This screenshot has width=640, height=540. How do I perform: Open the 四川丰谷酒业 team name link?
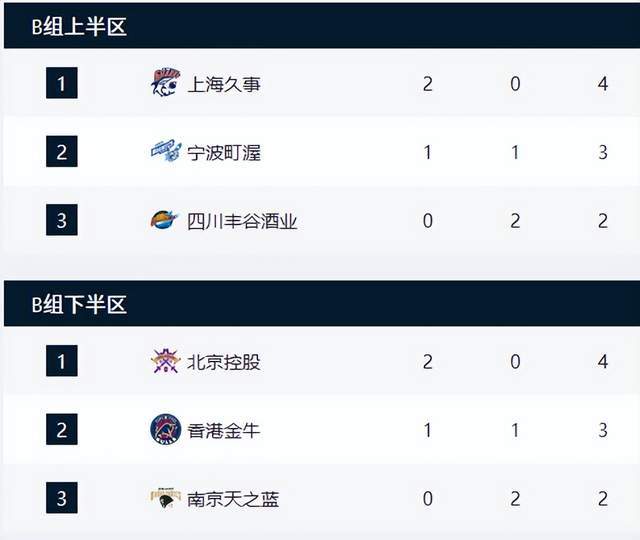(242, 221)
